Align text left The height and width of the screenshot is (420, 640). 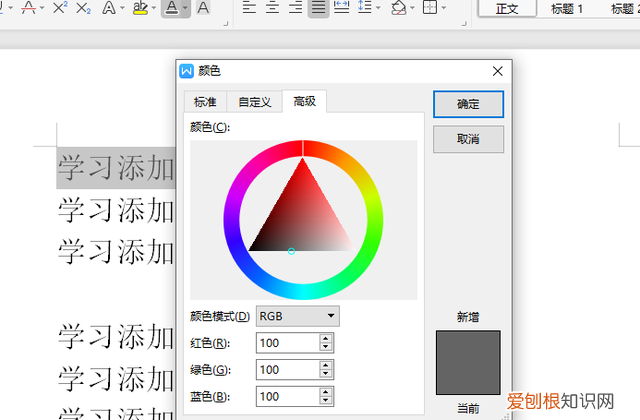point(249,7)
